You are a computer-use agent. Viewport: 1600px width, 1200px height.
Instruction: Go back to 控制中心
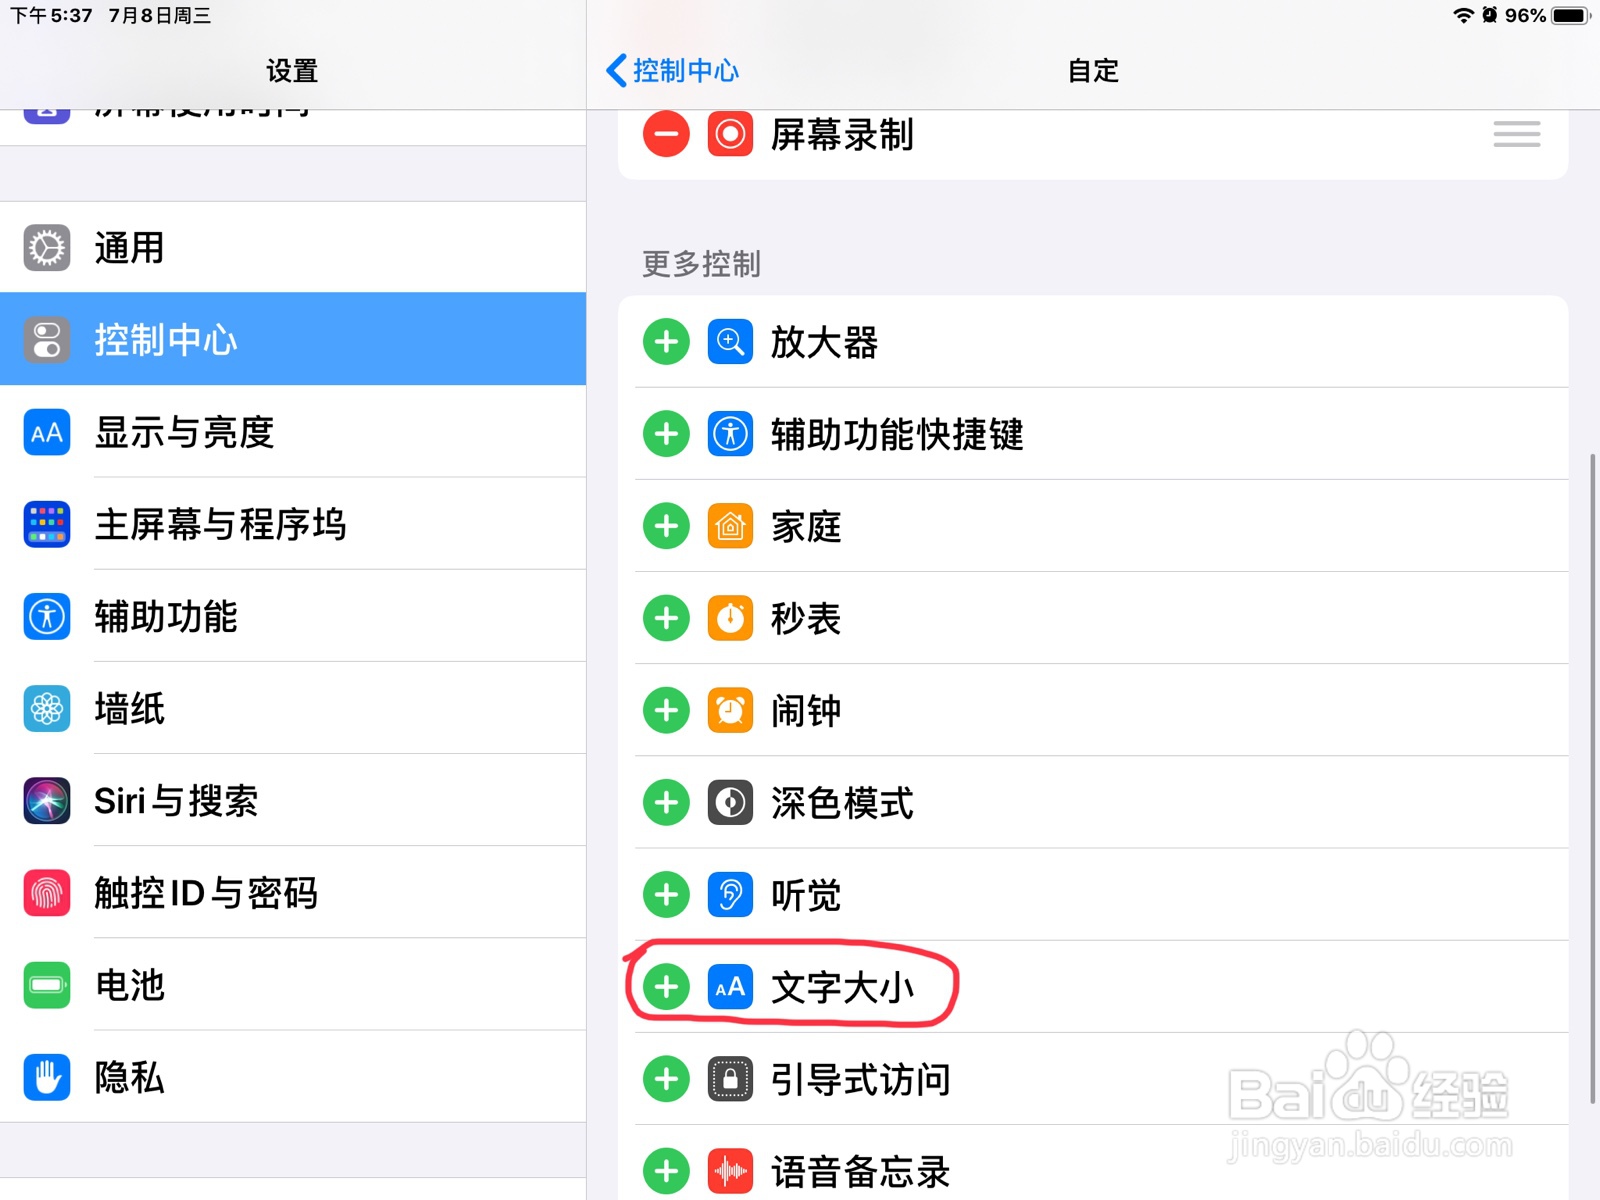tap(672, 70)
